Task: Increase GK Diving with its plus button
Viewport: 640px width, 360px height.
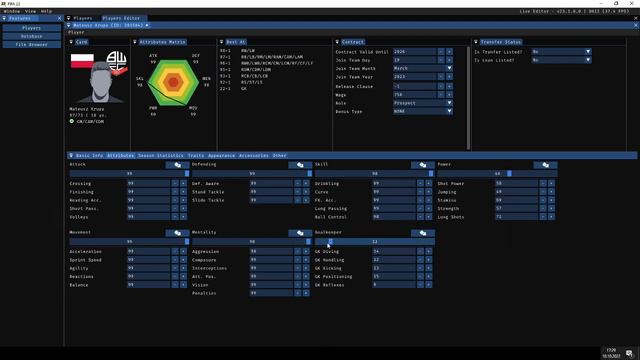Action: (429, 251)
